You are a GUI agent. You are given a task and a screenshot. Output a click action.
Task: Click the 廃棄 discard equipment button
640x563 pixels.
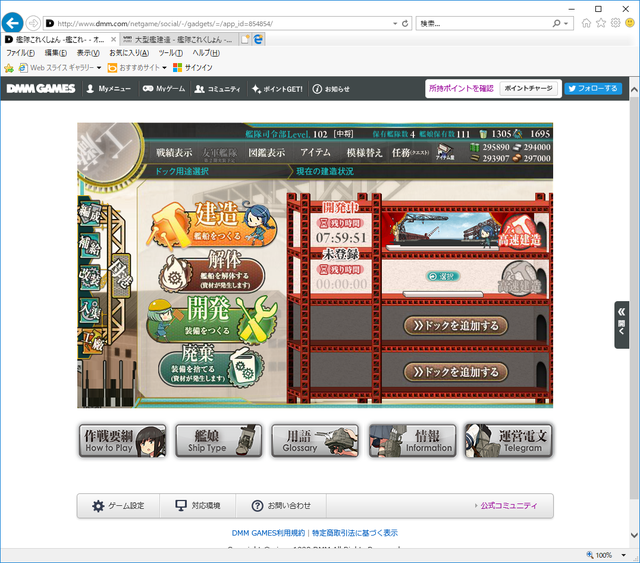(211, 365)
